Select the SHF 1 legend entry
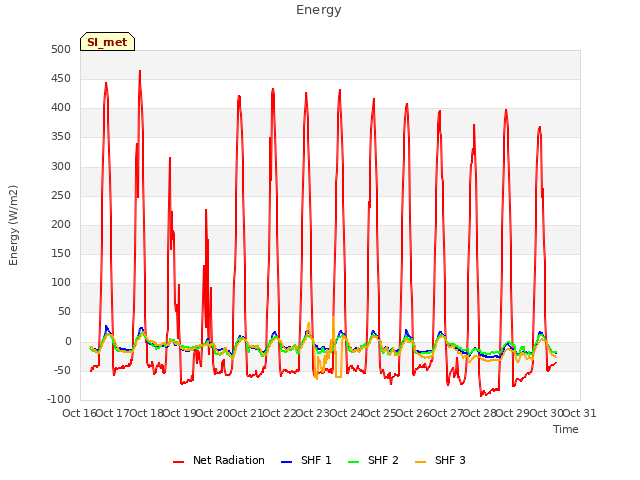The height and width of the screenshot is (480, 640). 306,460
